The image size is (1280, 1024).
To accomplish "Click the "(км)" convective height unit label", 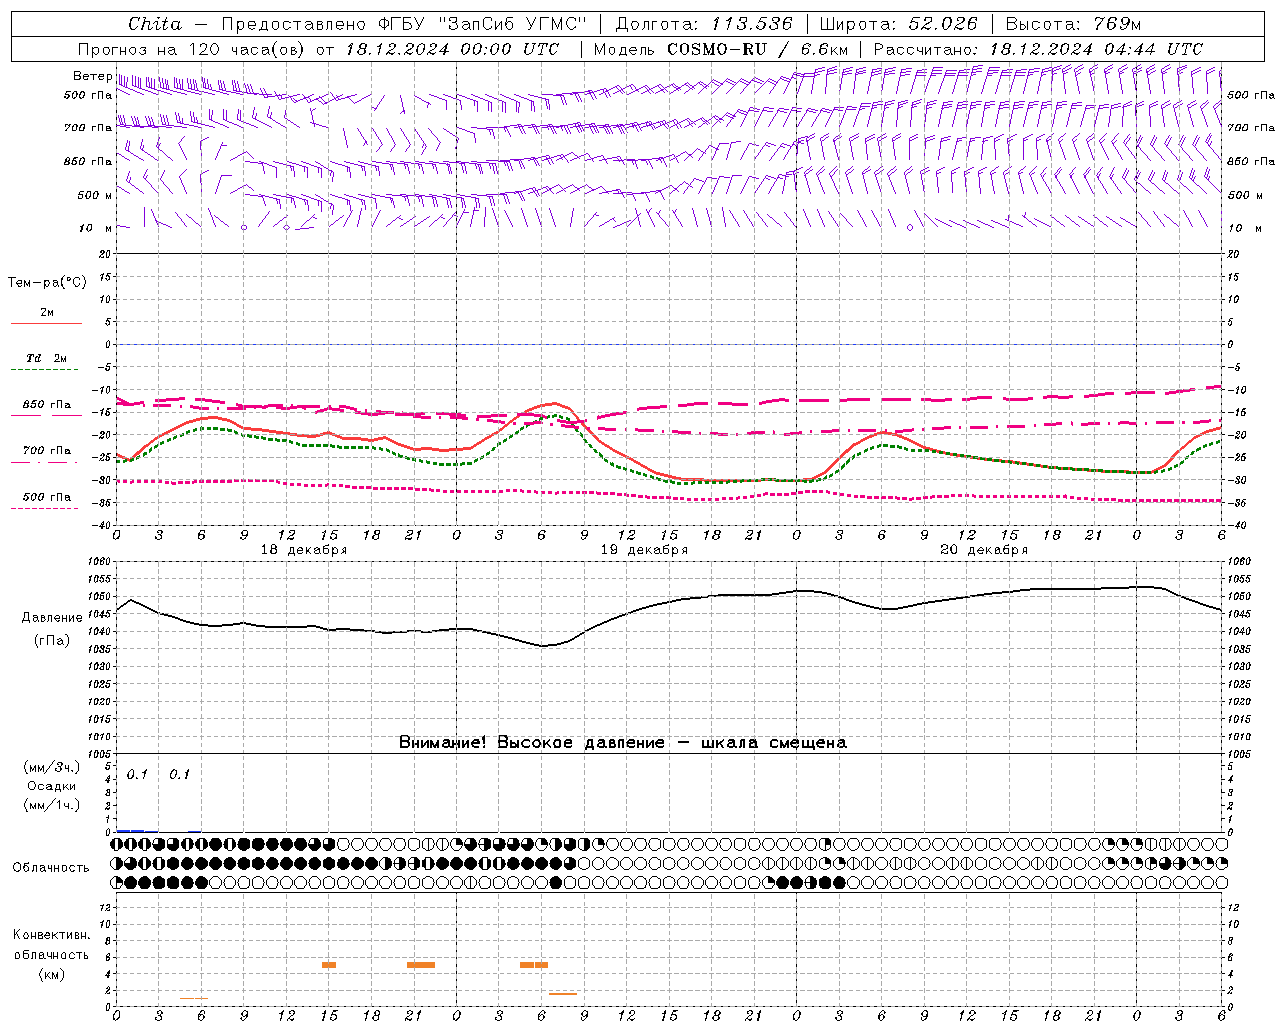I will pos(51,974).
